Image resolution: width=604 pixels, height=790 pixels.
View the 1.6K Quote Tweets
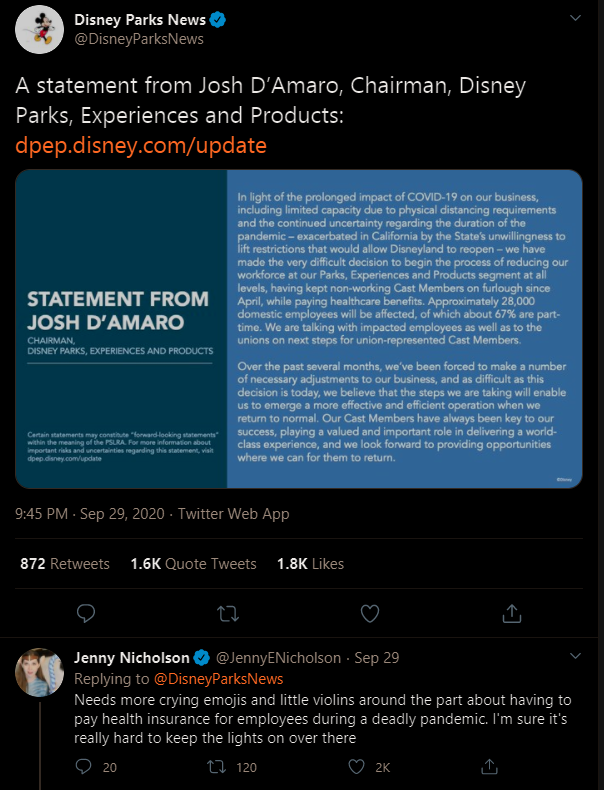(193, 564)
